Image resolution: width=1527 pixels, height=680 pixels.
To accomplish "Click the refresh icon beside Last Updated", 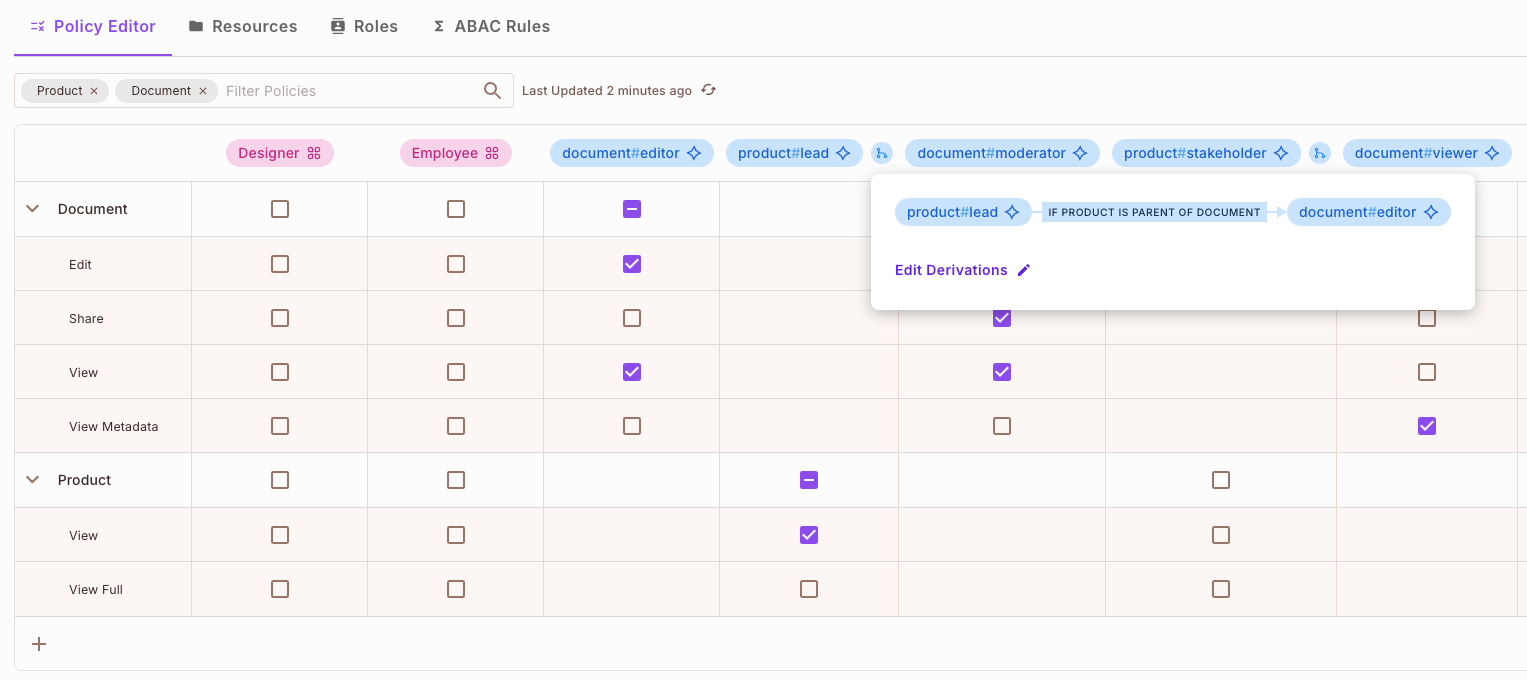I will pyautogui.click(x=708, y=90).
